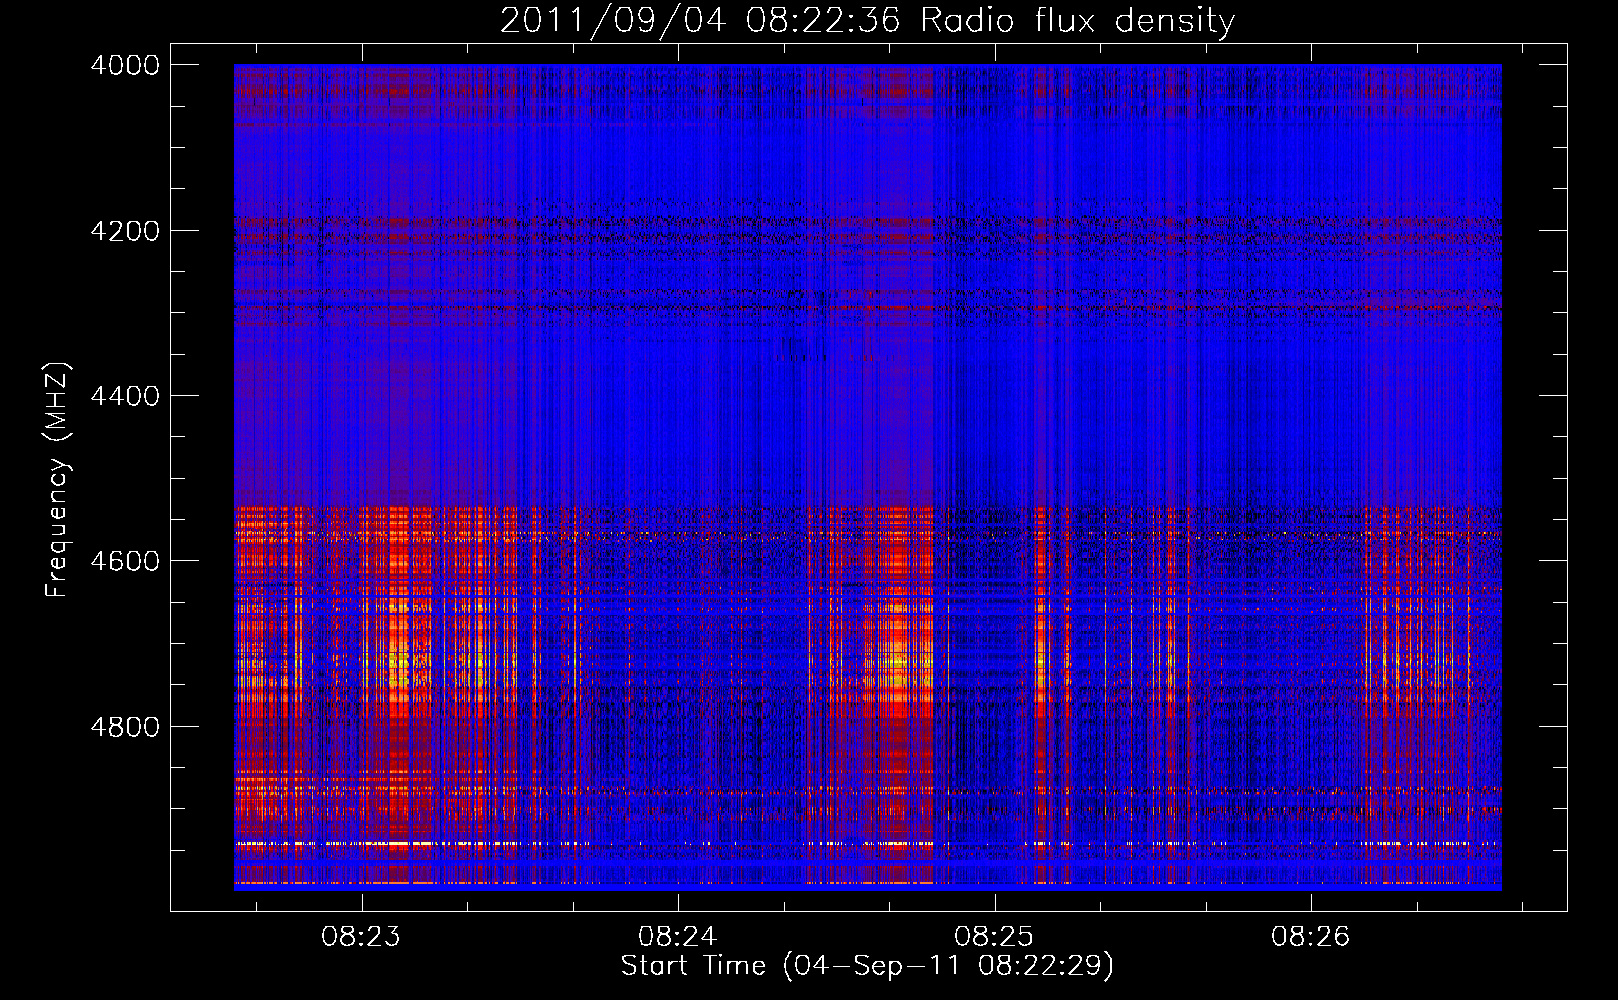Click the 4600 frequency tick label
The width and height of the screenshot is (1618, 1000).
point(124,561)
